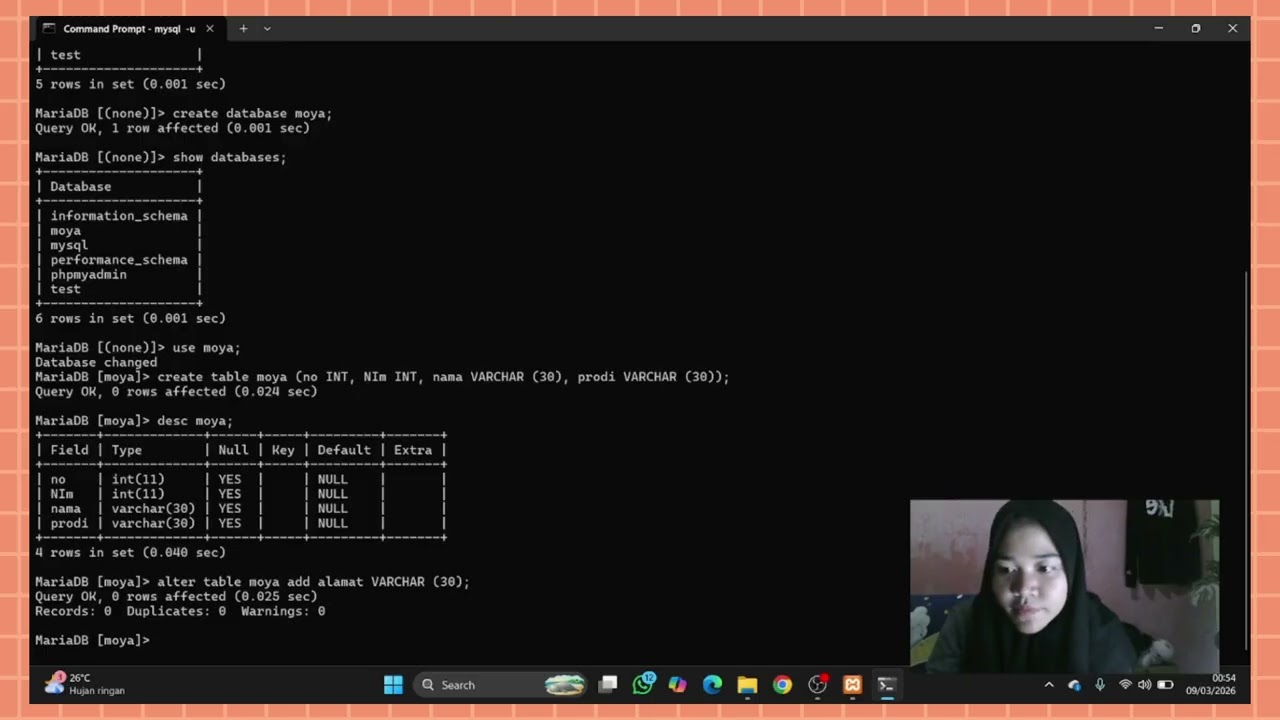The width and height of the screenshot is (1280, 720).
Task: Add a new terminal tab
Action: click(x=243, y=29)
